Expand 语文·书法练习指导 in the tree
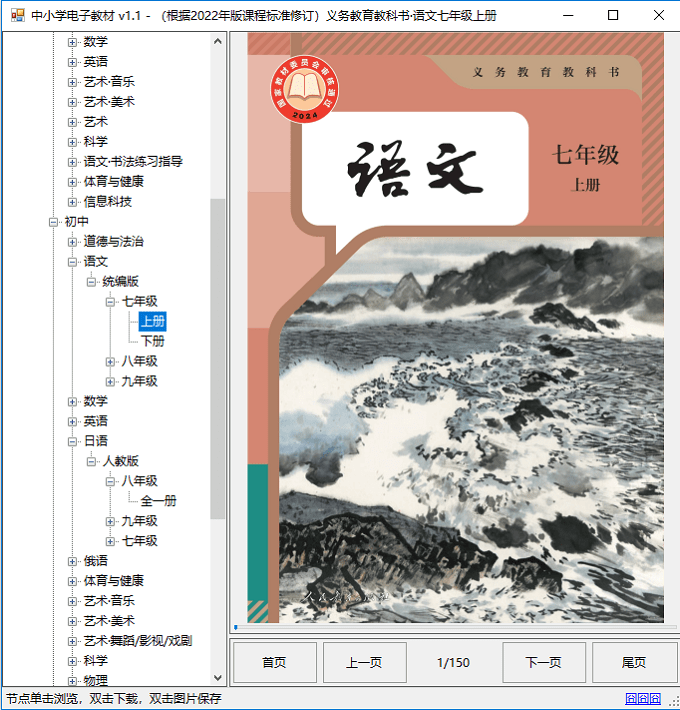Screen dimensions: 680x710 tap(73, 161)
